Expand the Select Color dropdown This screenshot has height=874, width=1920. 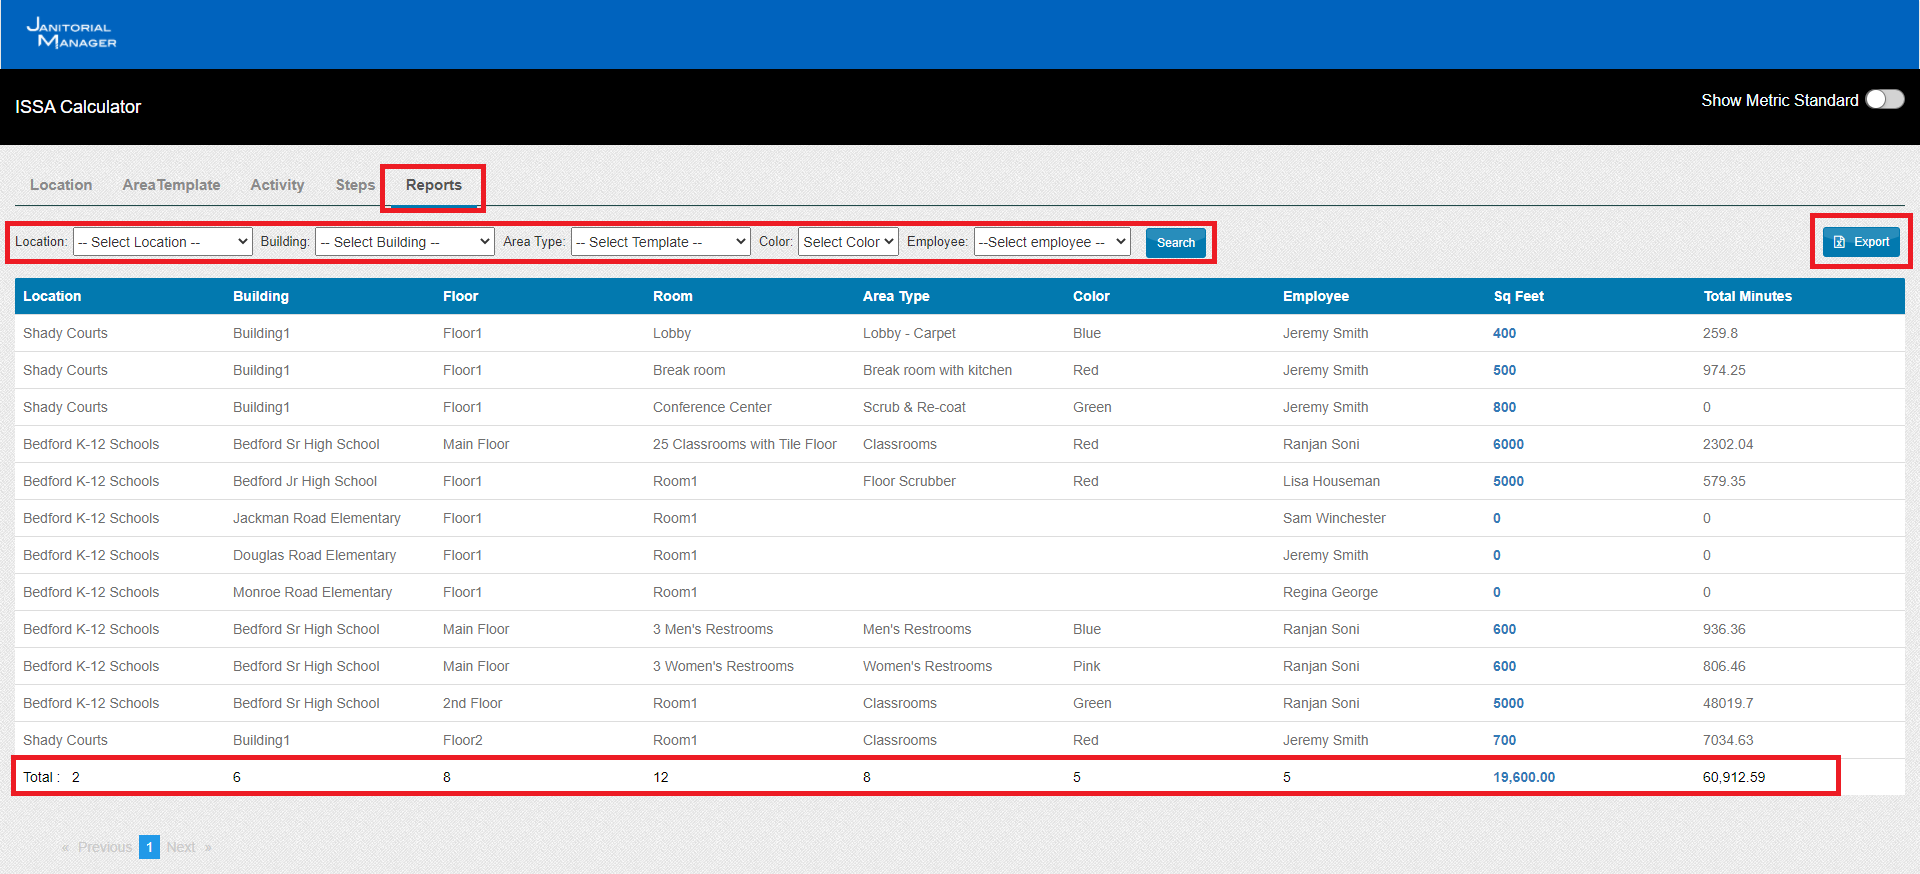point(847,242)
